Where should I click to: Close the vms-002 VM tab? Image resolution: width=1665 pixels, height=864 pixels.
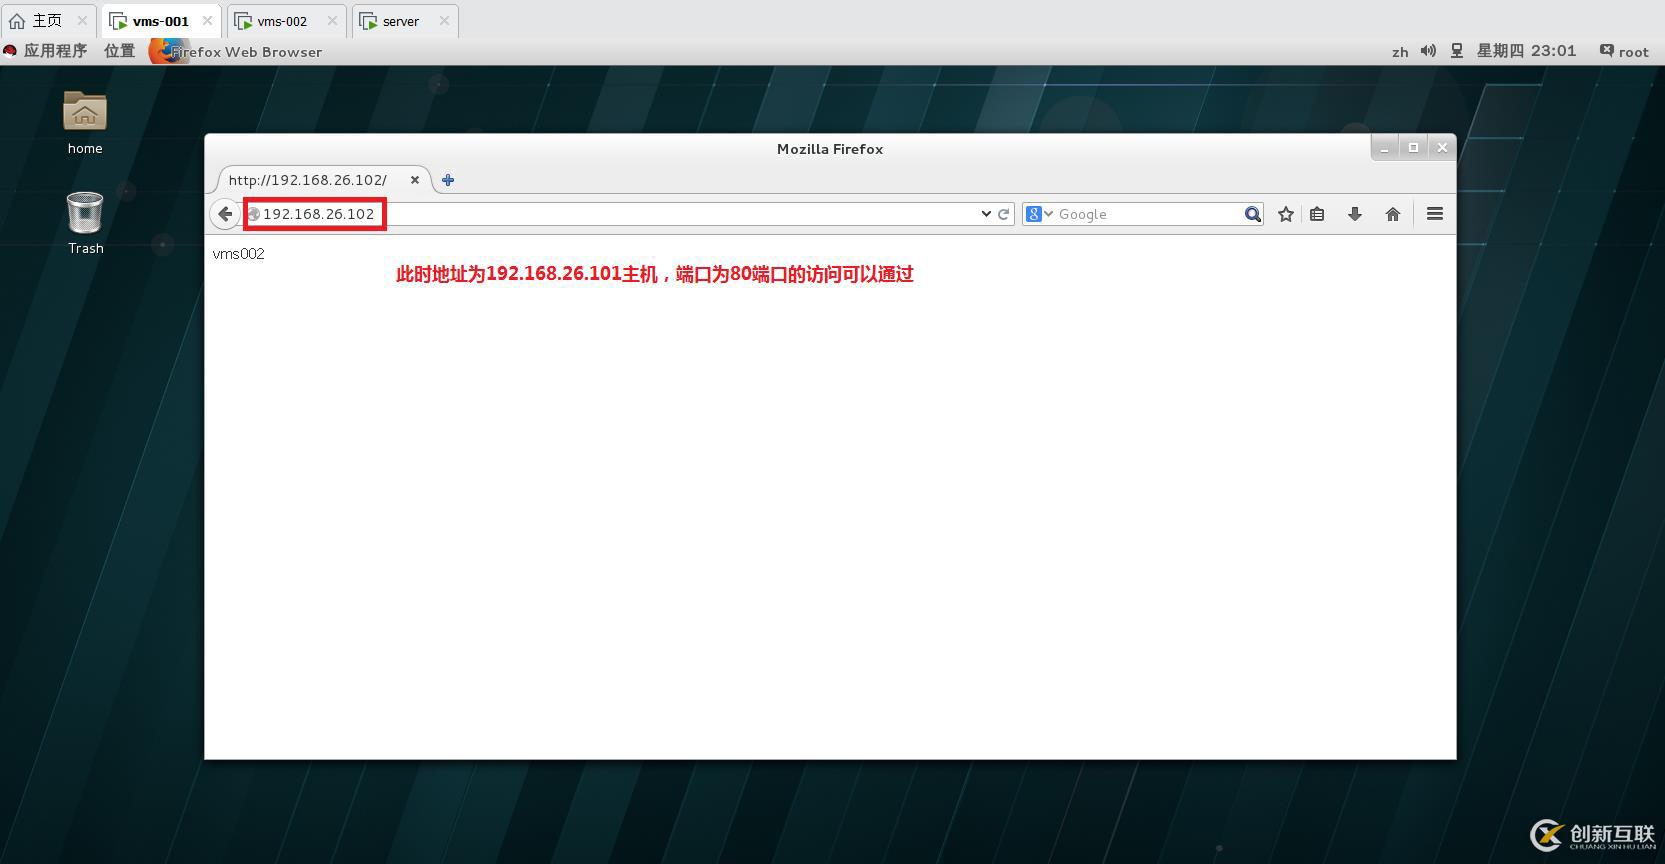(332, 21)
